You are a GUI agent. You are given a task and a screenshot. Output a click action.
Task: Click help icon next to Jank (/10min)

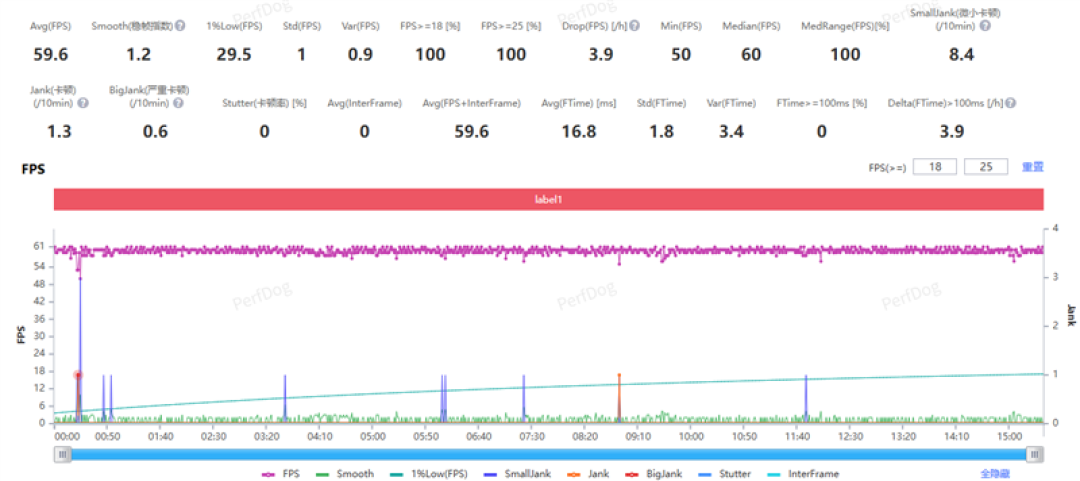click(x=83, y=103)
